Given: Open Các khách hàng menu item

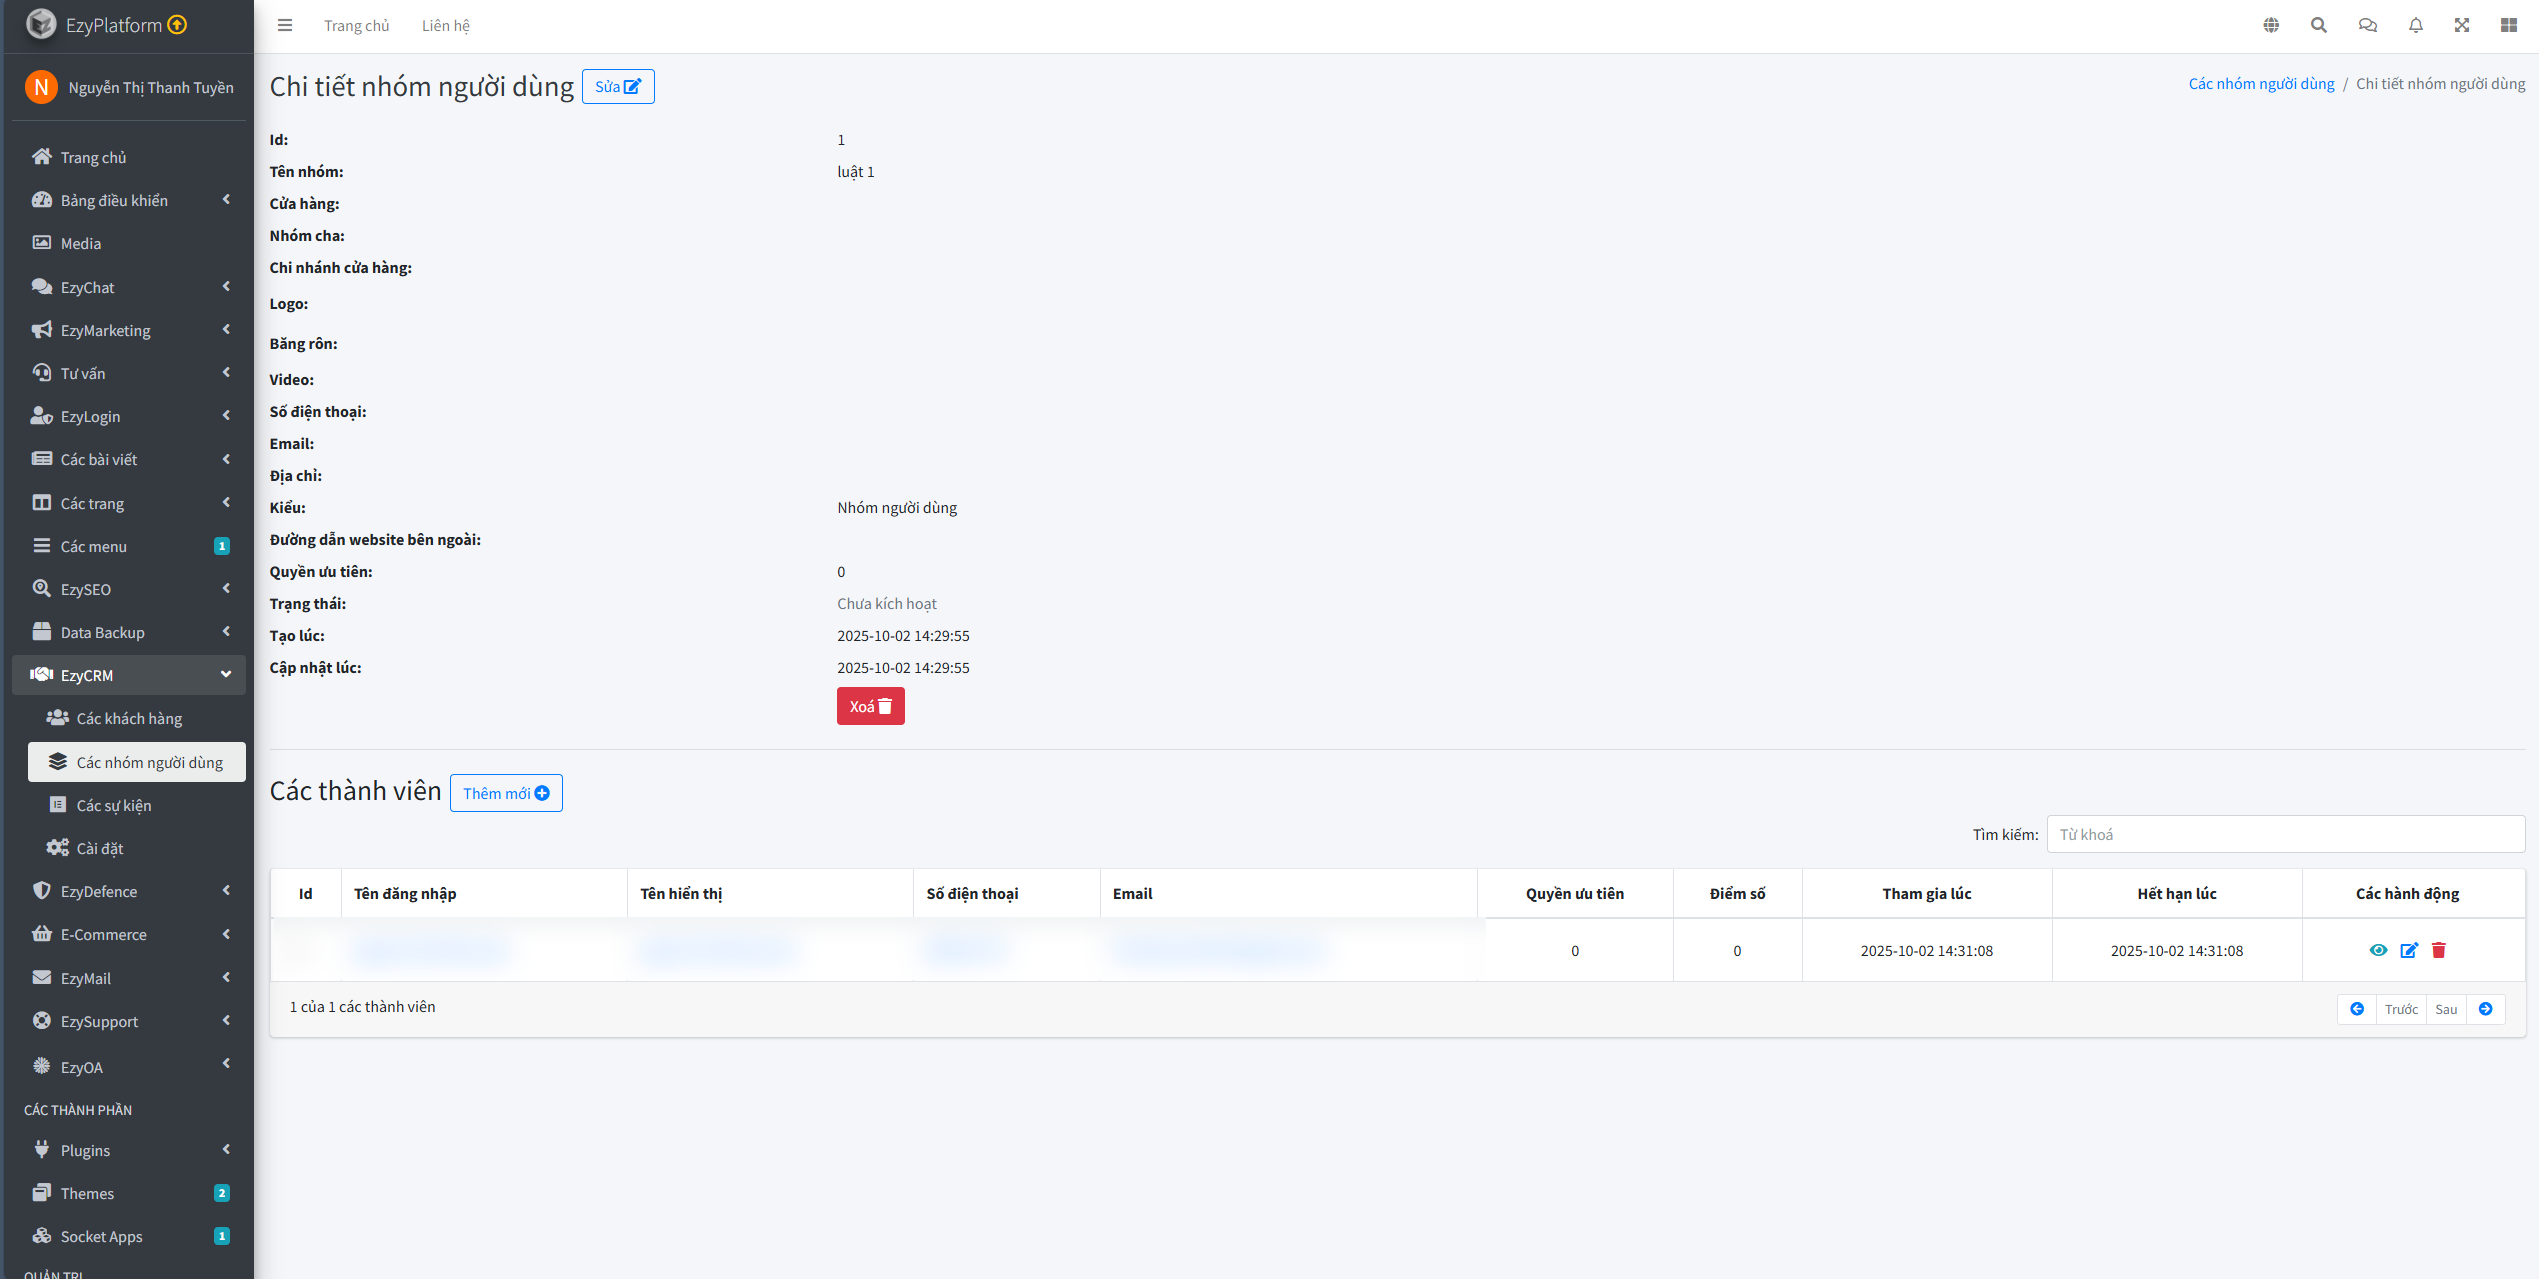Looking at the screenshot, I should click(129, 718).
